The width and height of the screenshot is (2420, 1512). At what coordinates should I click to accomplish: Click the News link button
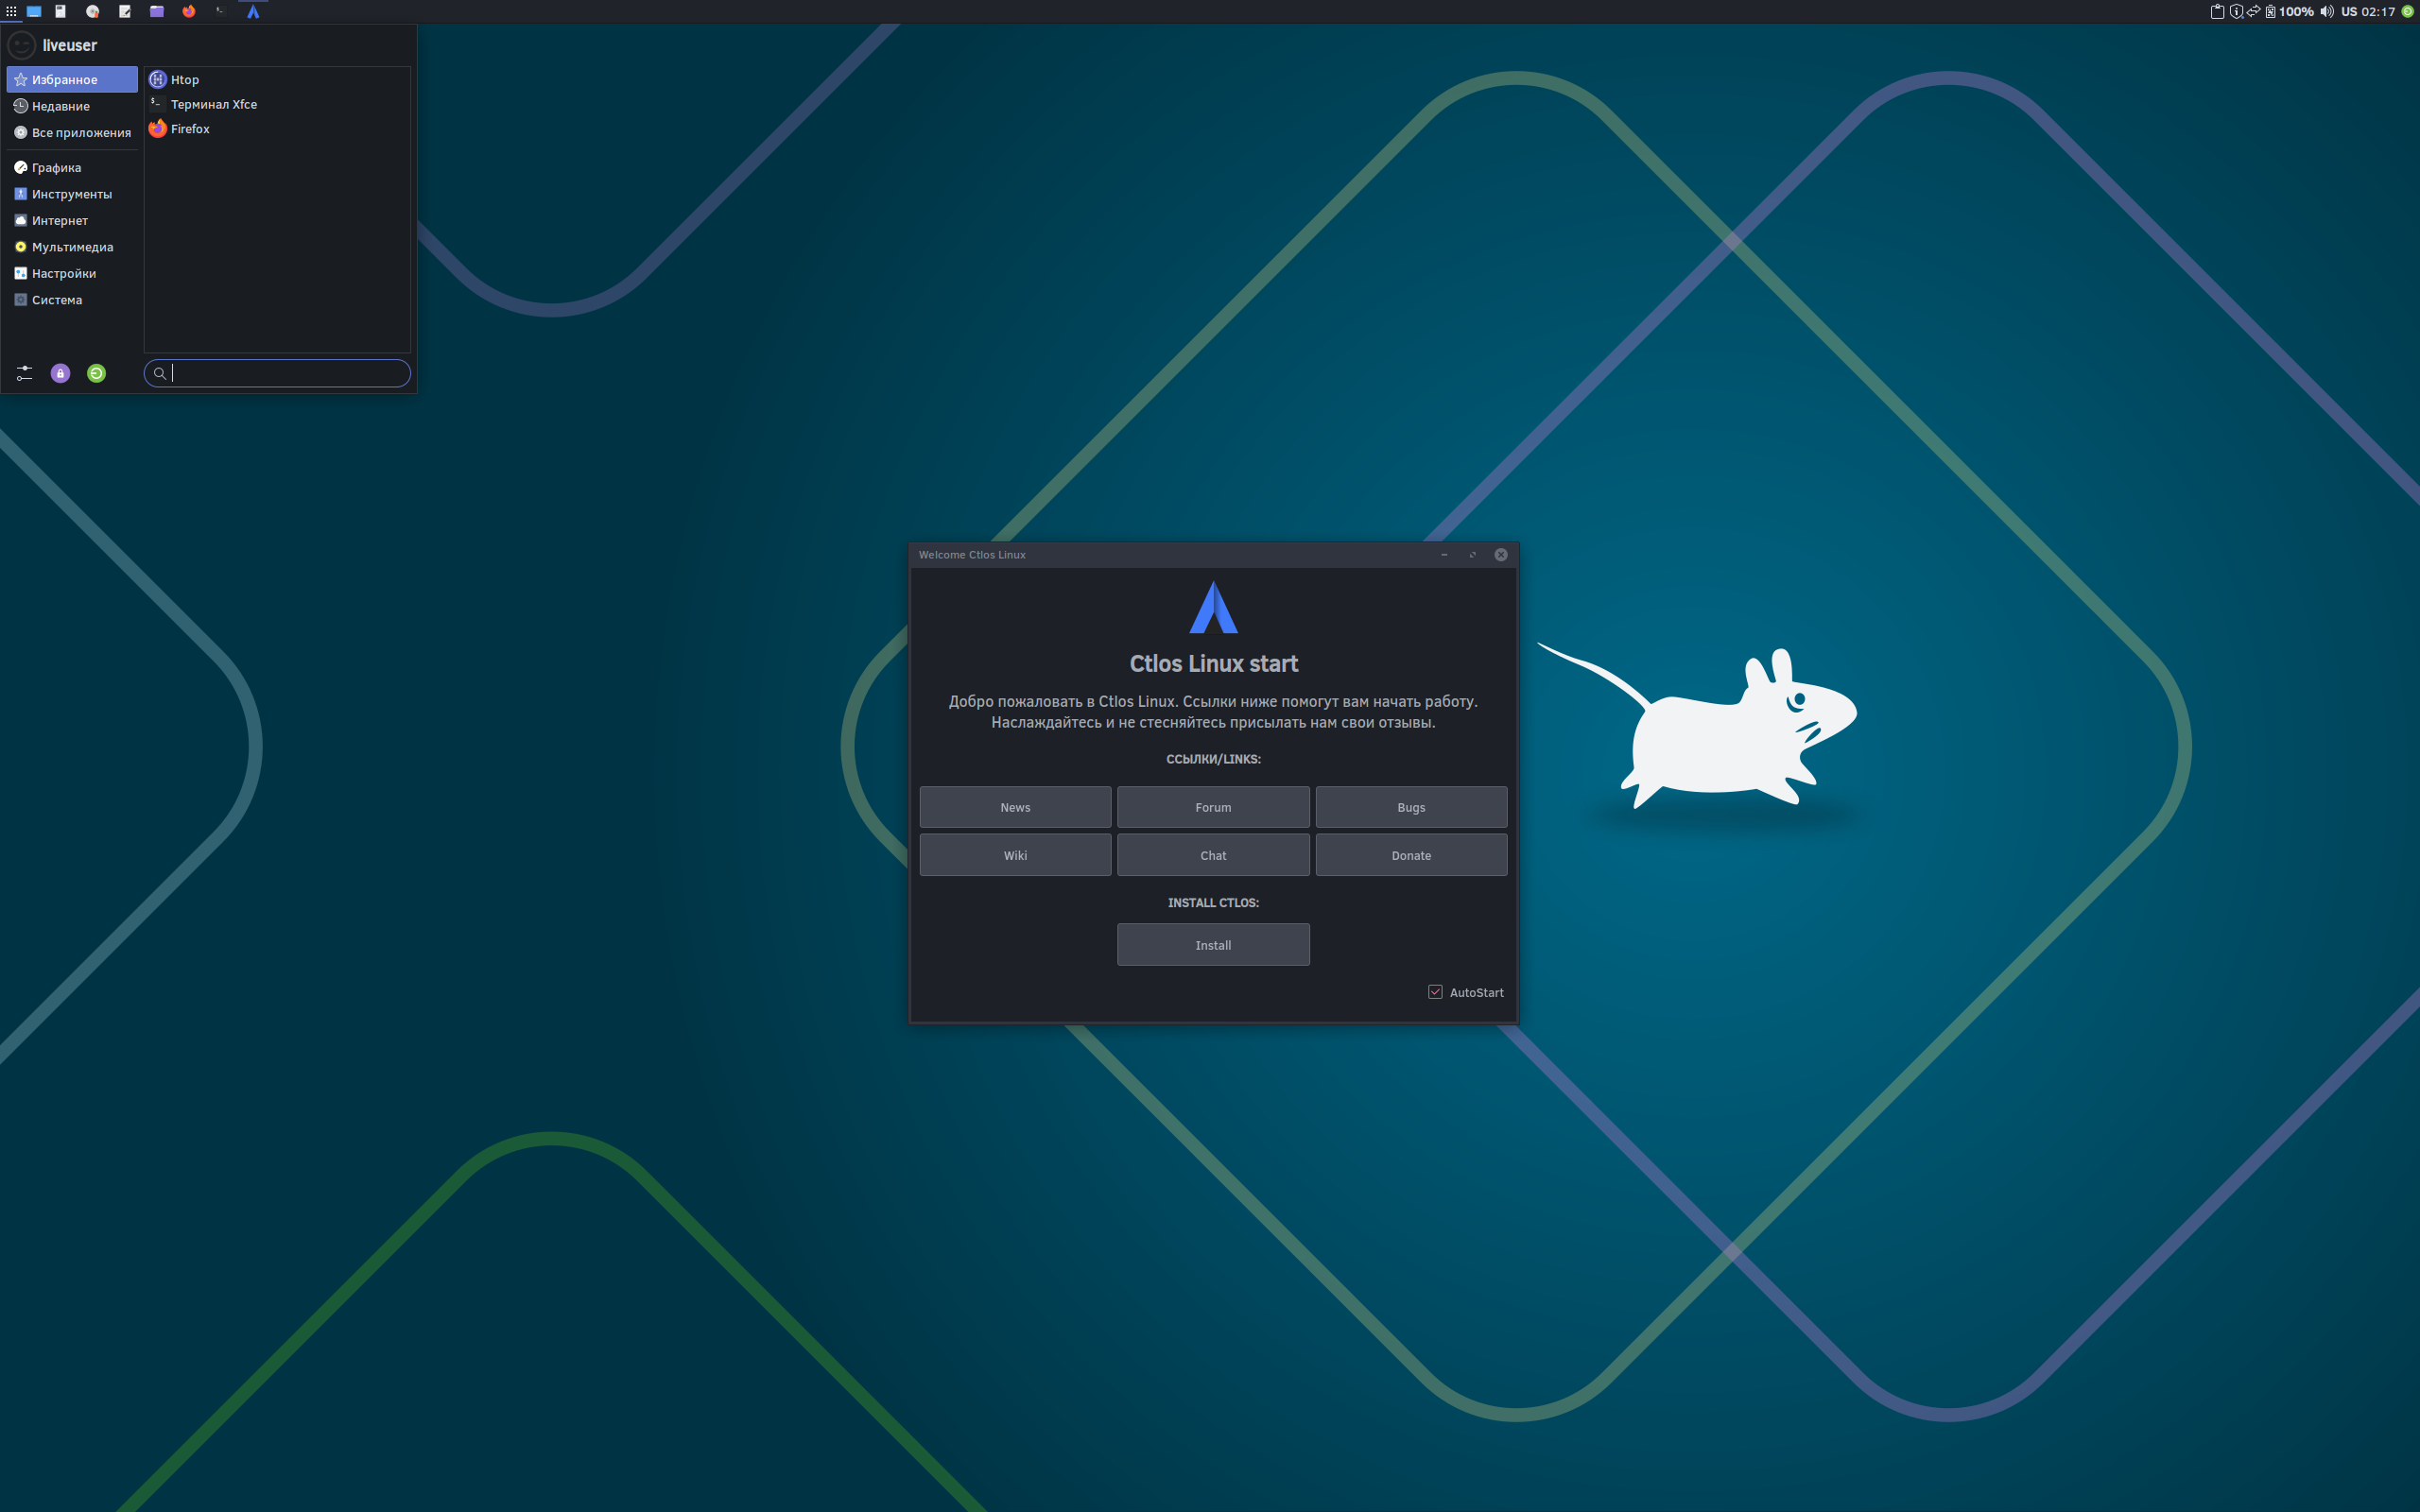click(x=1015, y=807)
